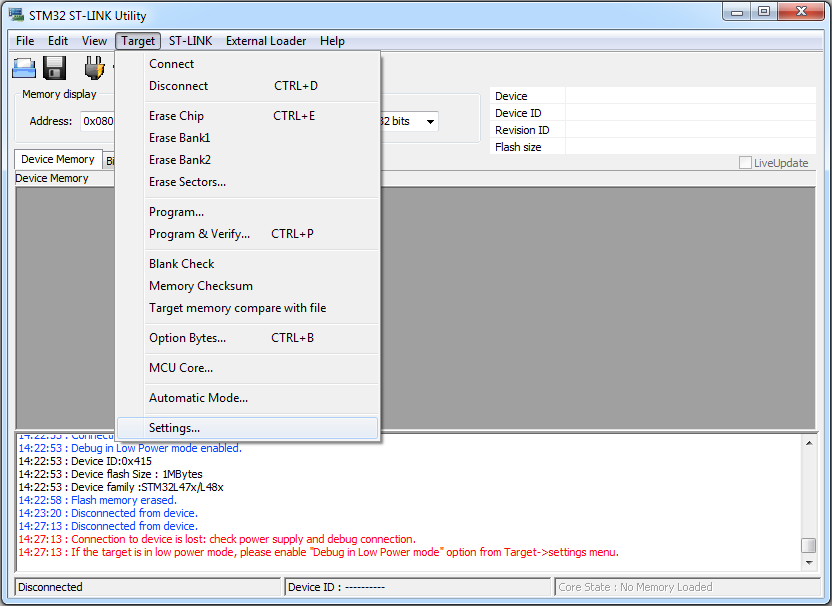Click the 'Device family :STM32L47x/L48x' log line
Screen dimensions: 832x606
click(121, 487)
